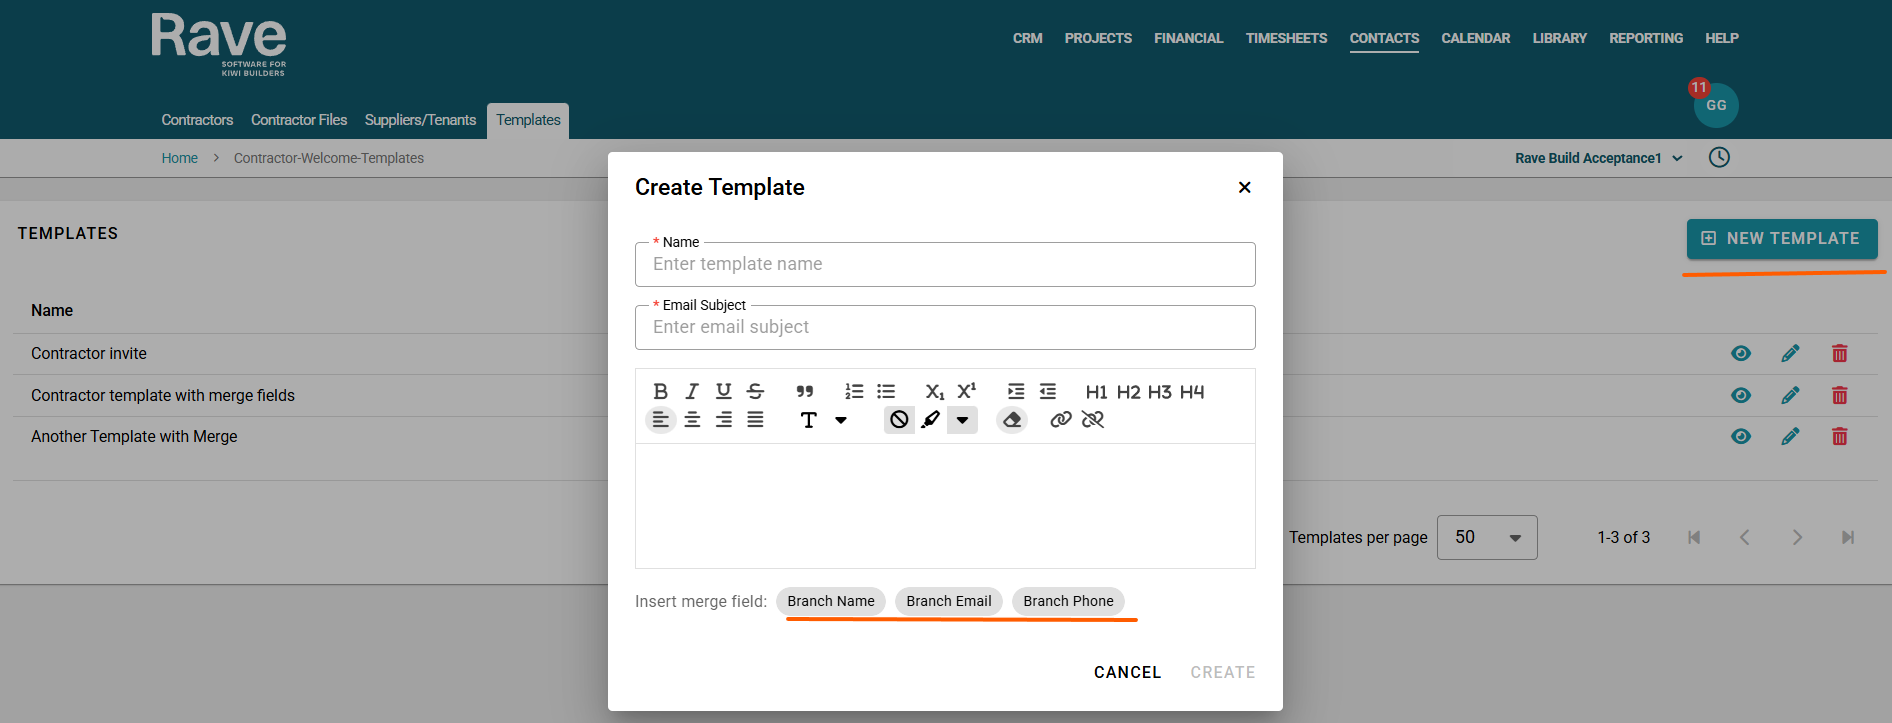The image size is (1892, 723).
Task: Preview the Contractor invite template
Action: click(1741, 353)
